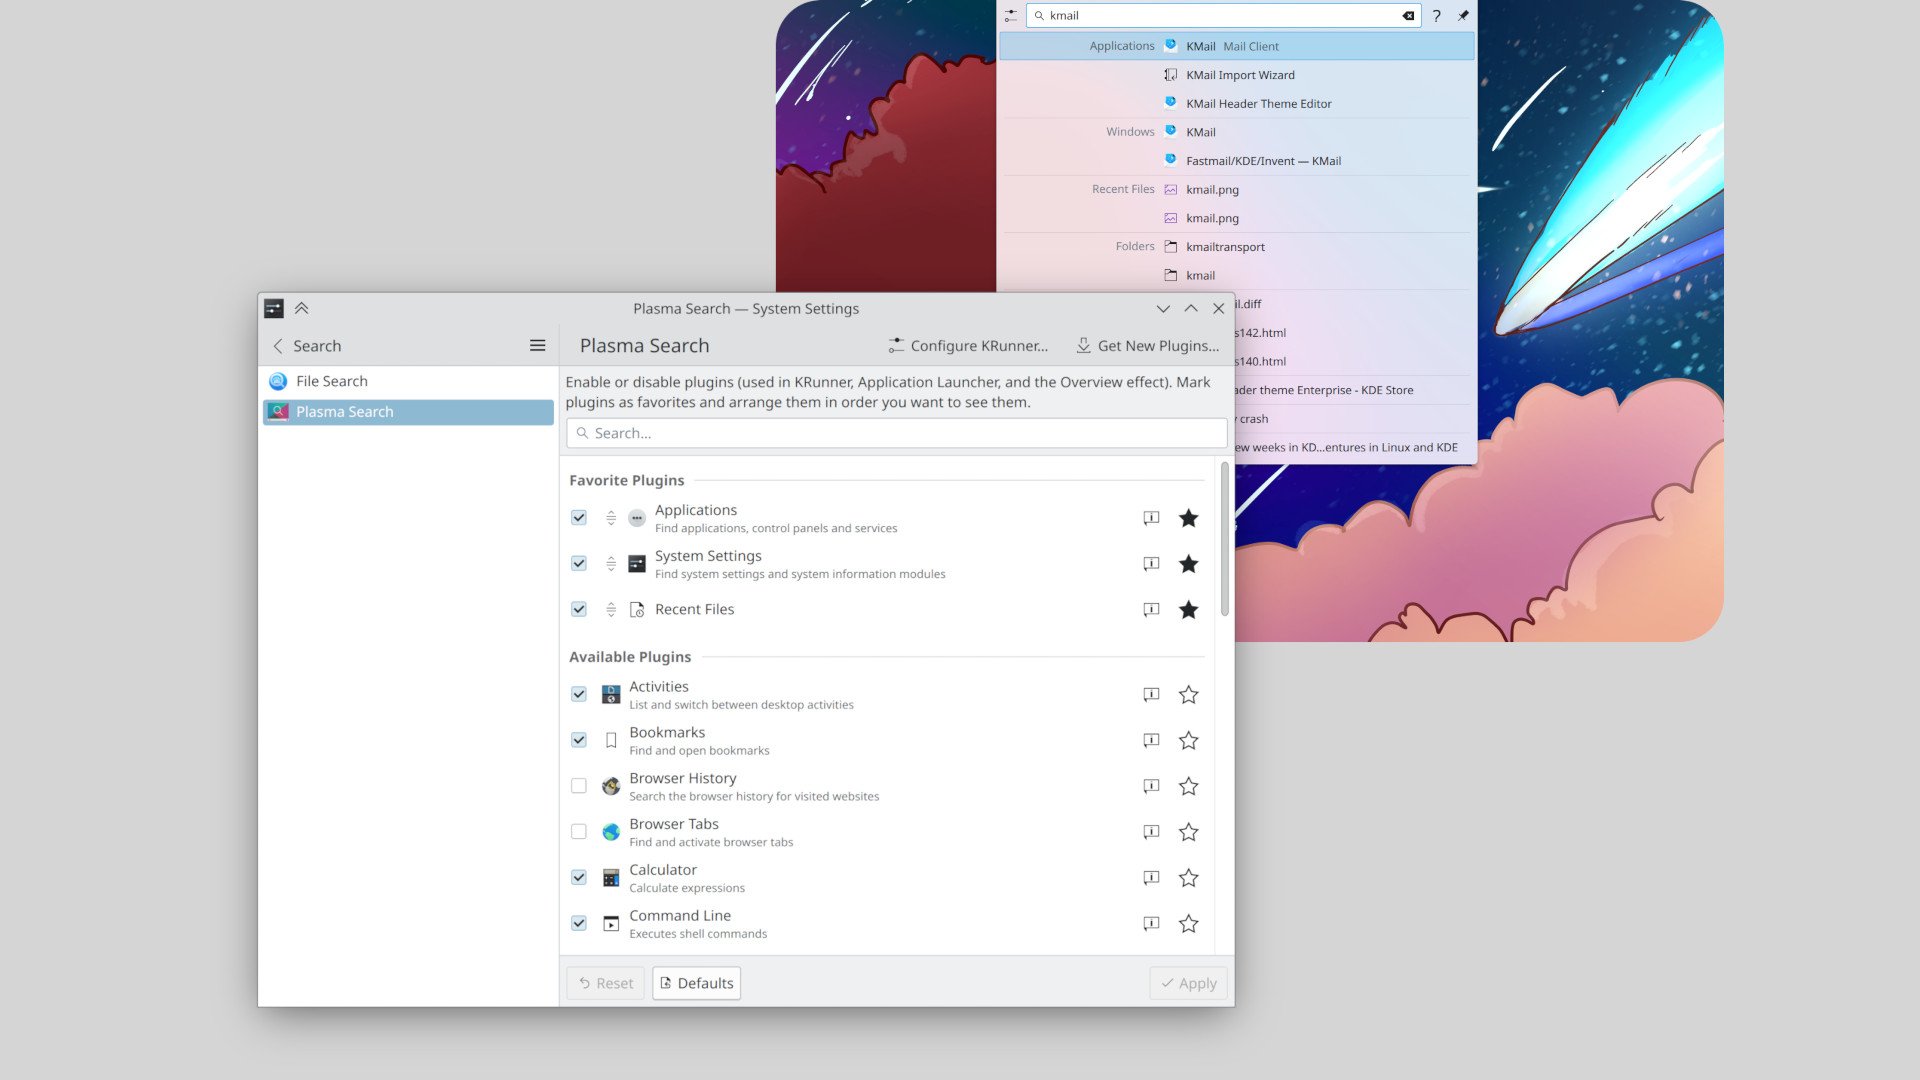
Task: Click the reorder handle for Recent Files plugin
Action: (611, 610)
